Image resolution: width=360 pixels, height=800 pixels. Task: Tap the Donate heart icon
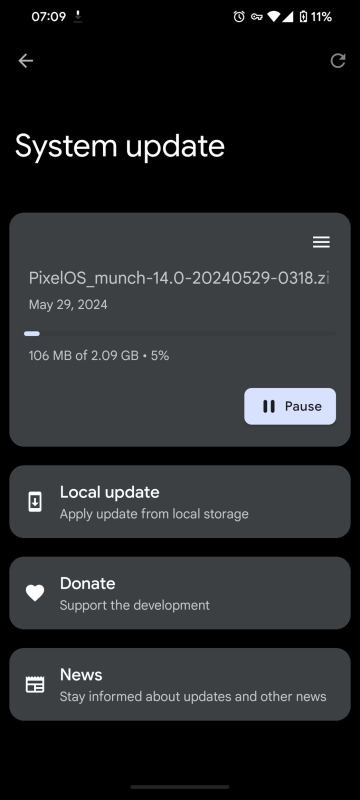tap(35, 593)
